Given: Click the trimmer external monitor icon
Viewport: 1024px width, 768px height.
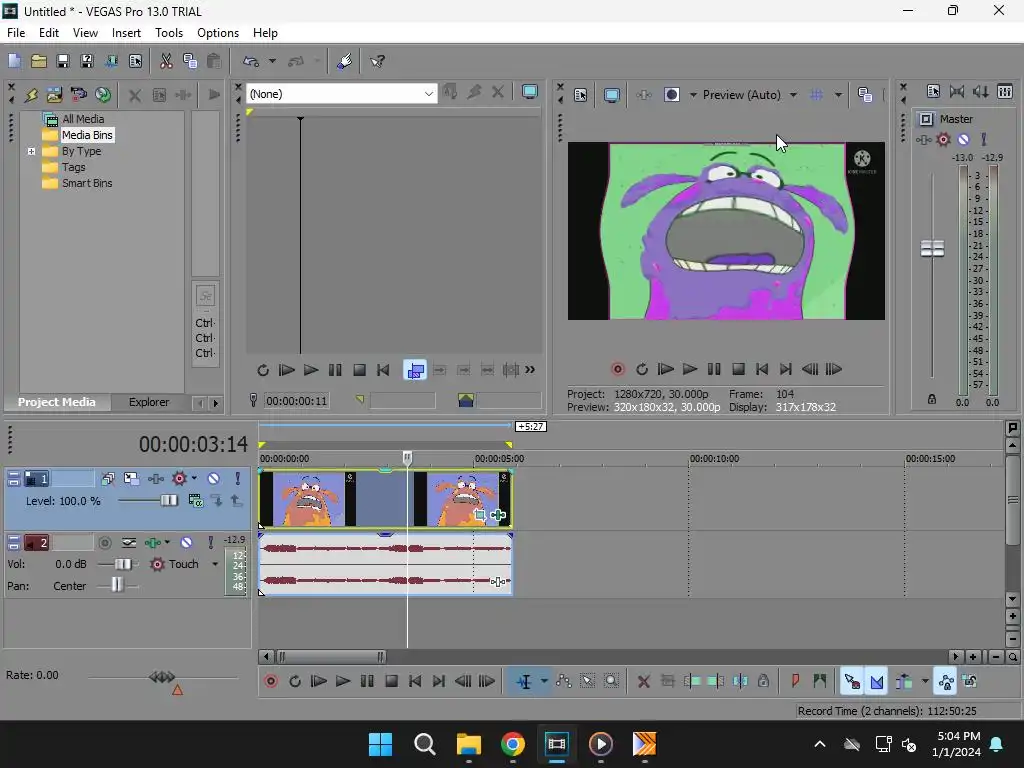Looking at the screenshot, I should click(530, 92).
